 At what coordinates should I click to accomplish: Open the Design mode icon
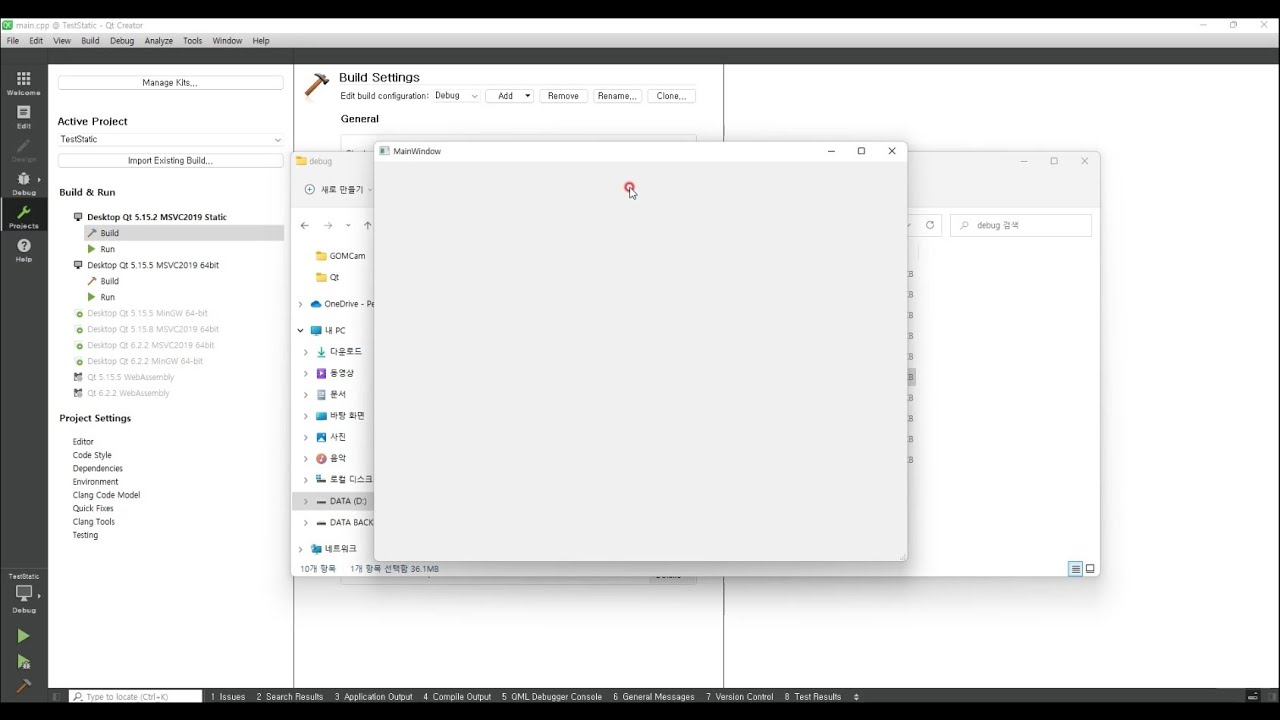(24, 151)
